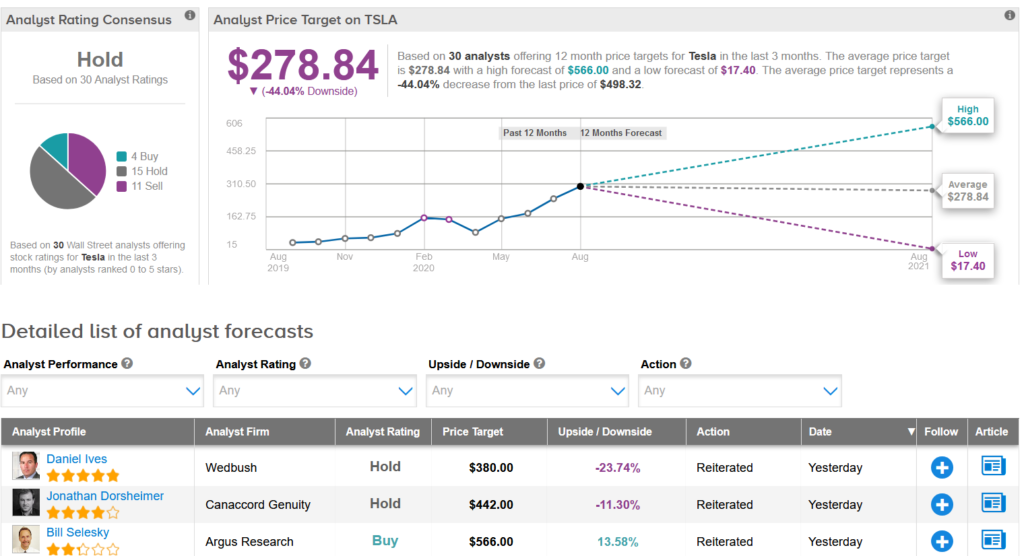
Task: Expand the Analyst Rating filter dropdown
Action: 315,391
